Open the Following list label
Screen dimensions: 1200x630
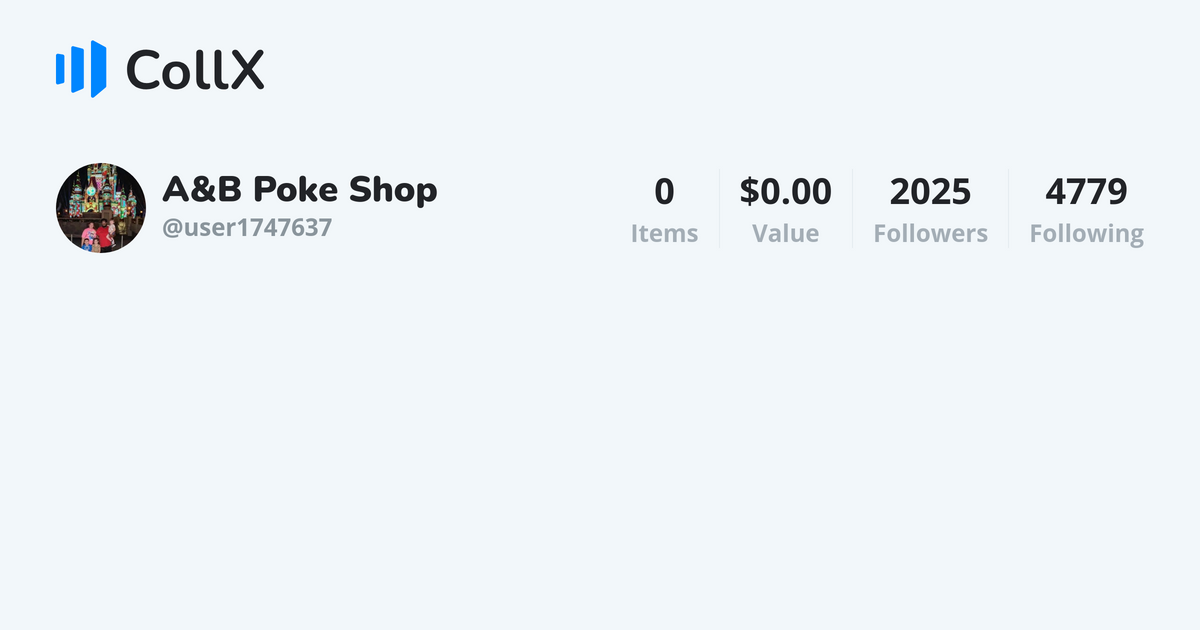1086,234
